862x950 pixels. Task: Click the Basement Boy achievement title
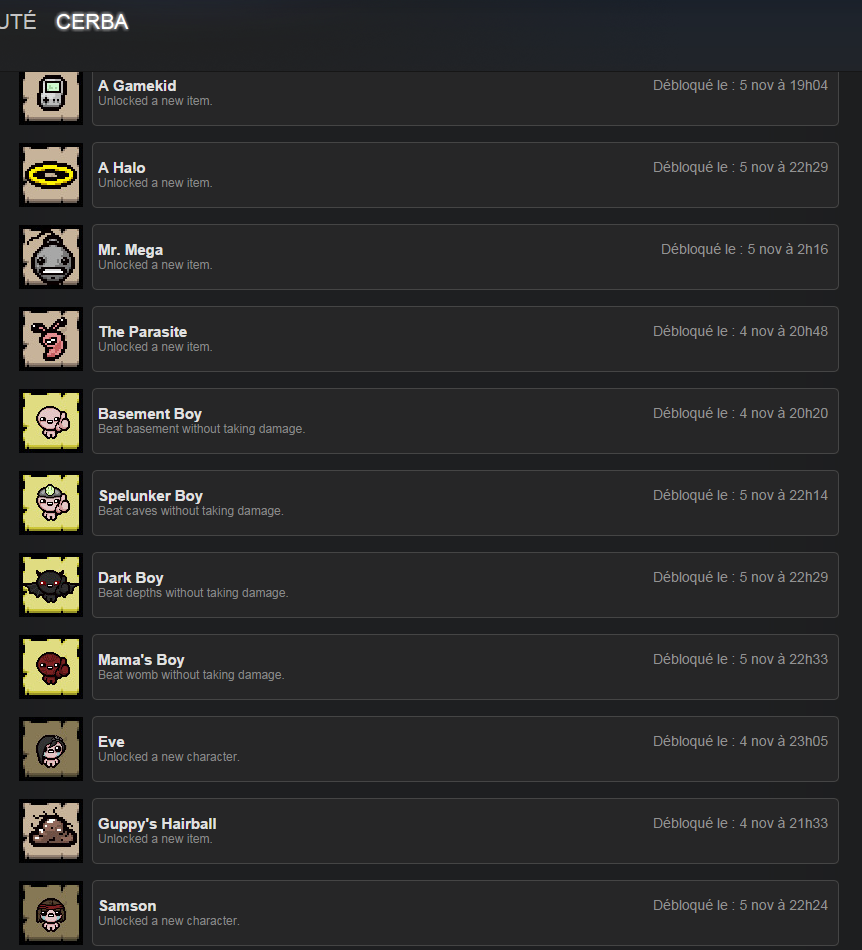150,414
